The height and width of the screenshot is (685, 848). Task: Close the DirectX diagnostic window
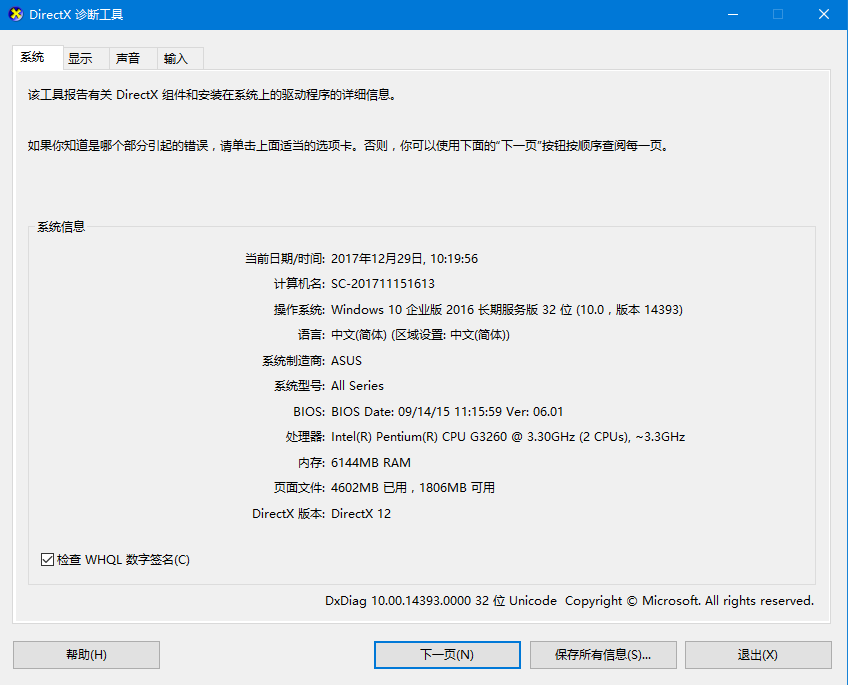(824, 15)
